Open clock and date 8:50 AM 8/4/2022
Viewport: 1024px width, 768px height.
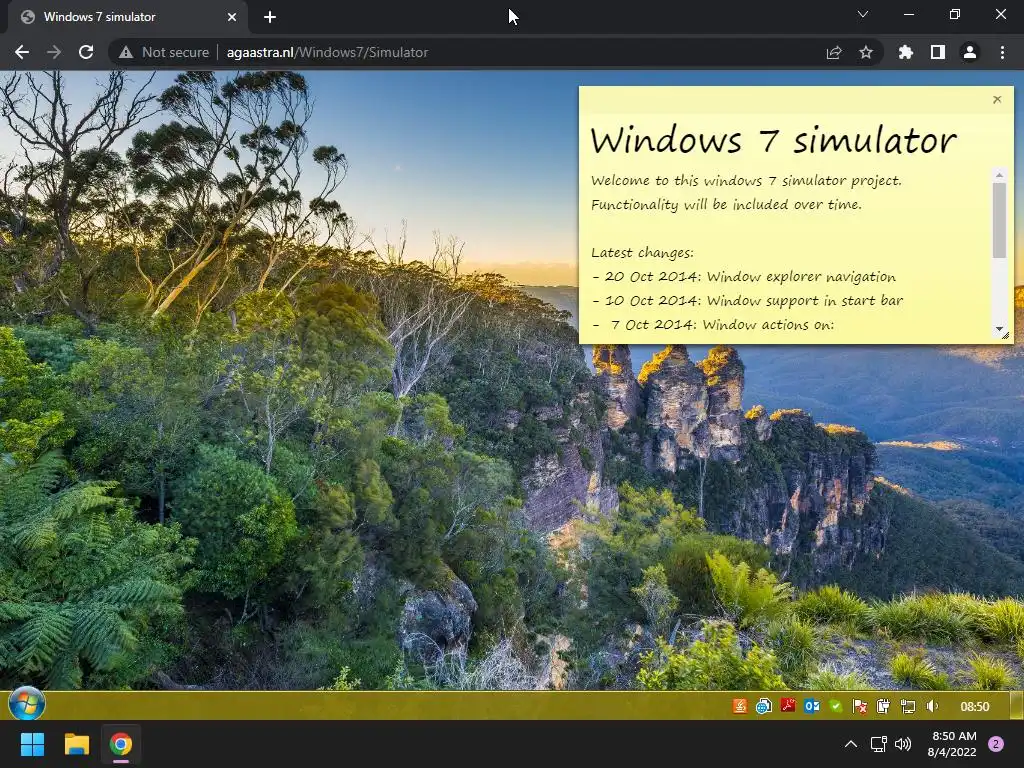(952, 744)
